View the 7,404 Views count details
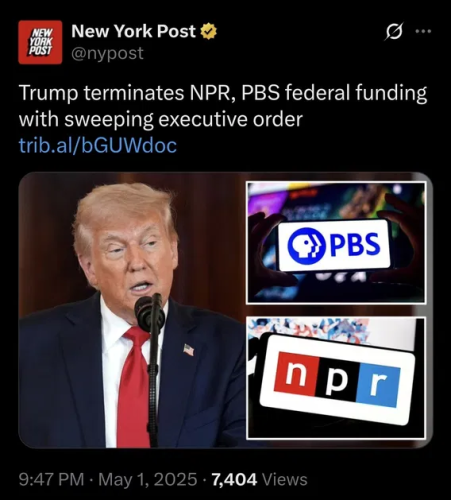This screenshot has height=500, width=451. (259, 480)
